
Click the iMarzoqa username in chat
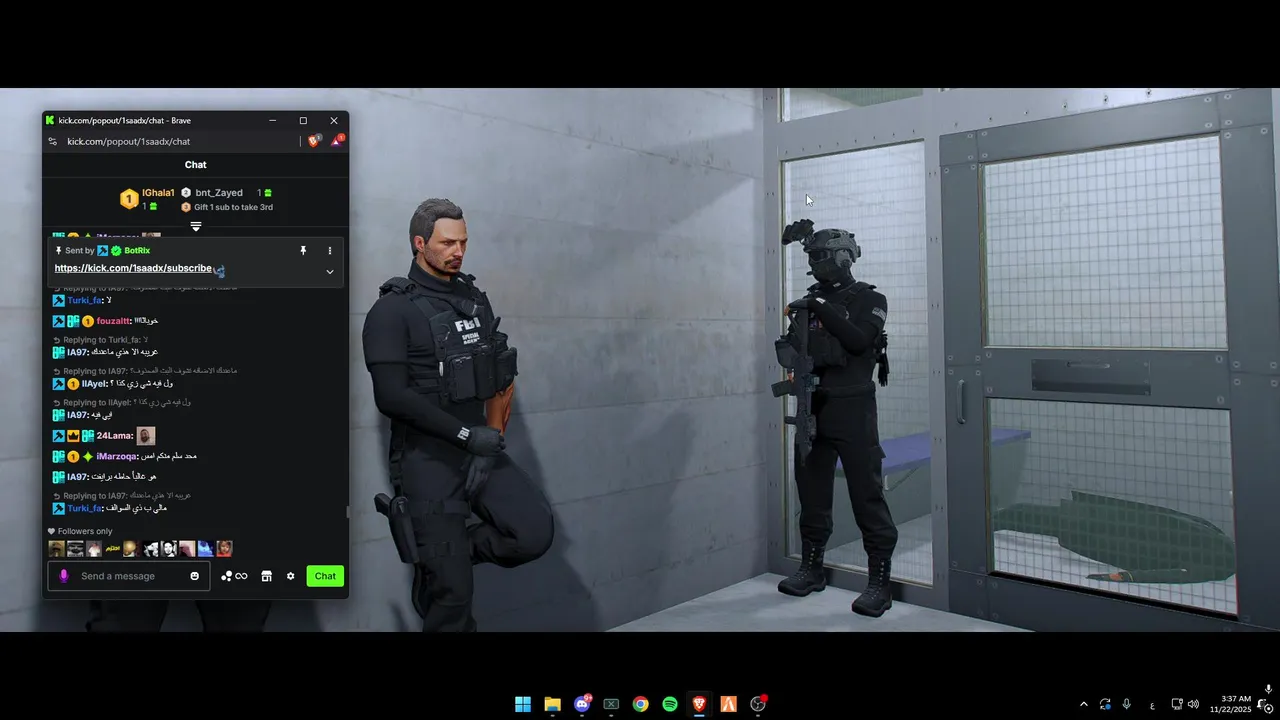pyautogui.click(x=117, y=456)
